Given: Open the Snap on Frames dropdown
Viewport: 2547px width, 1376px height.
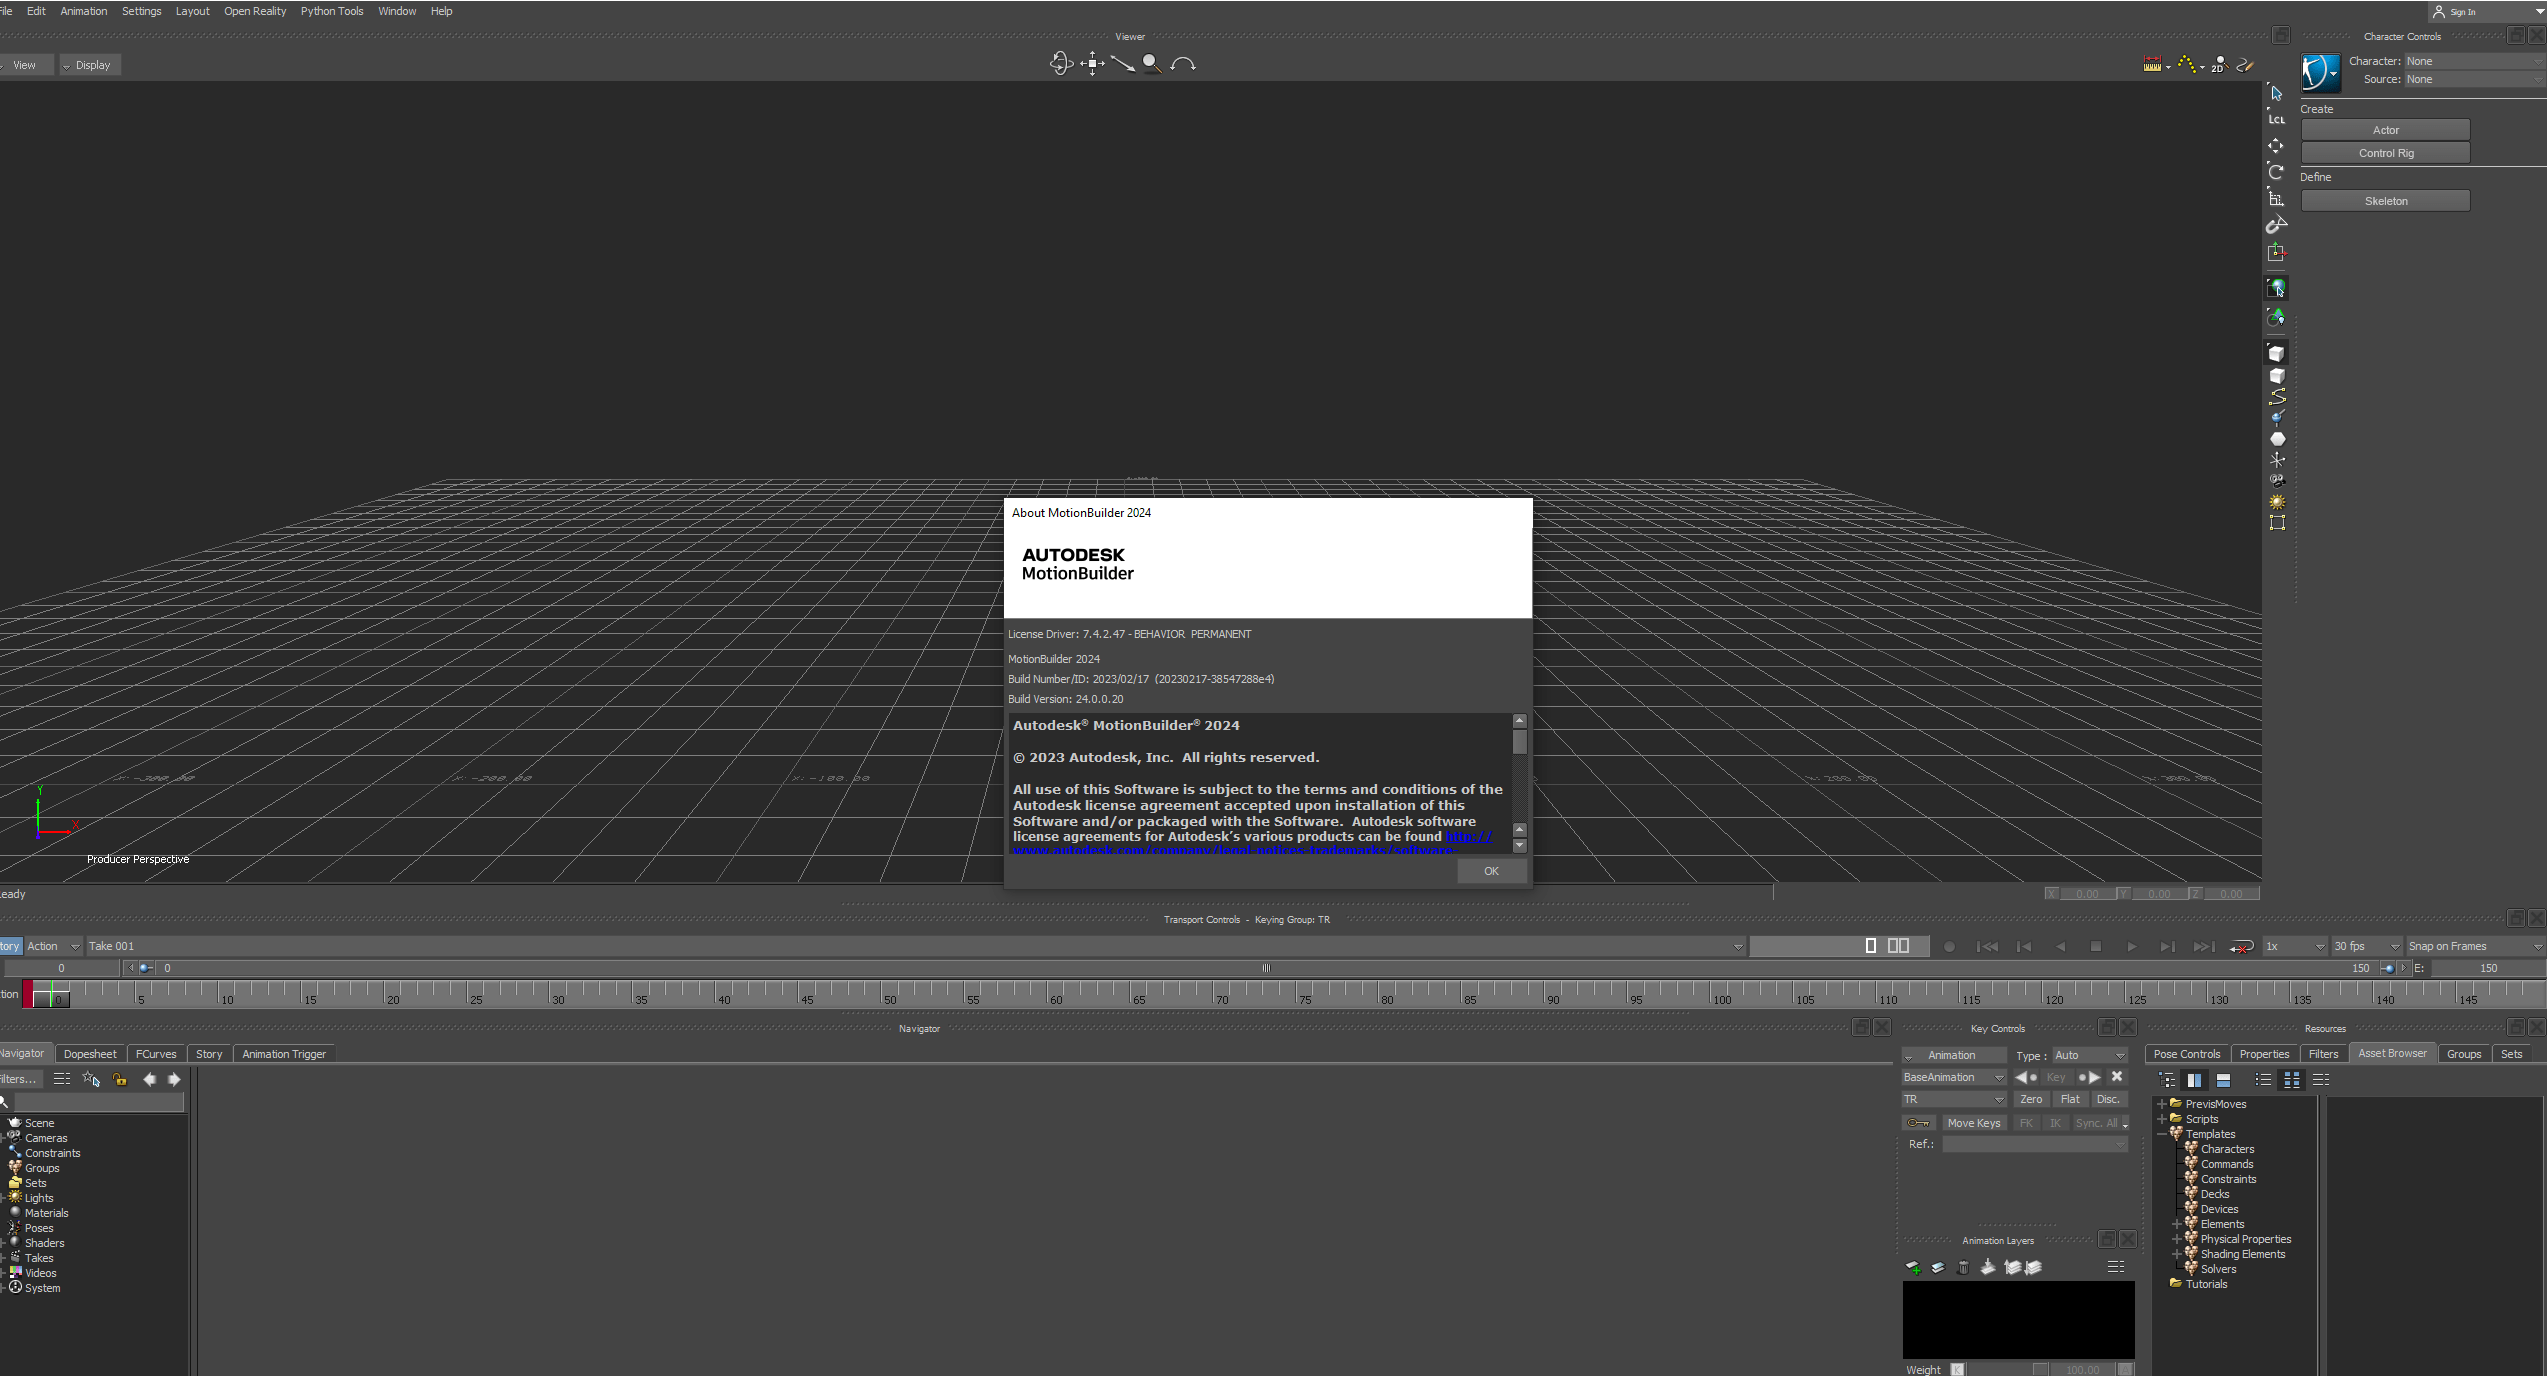Looking at the screenshot, I should click(2475, 946).
